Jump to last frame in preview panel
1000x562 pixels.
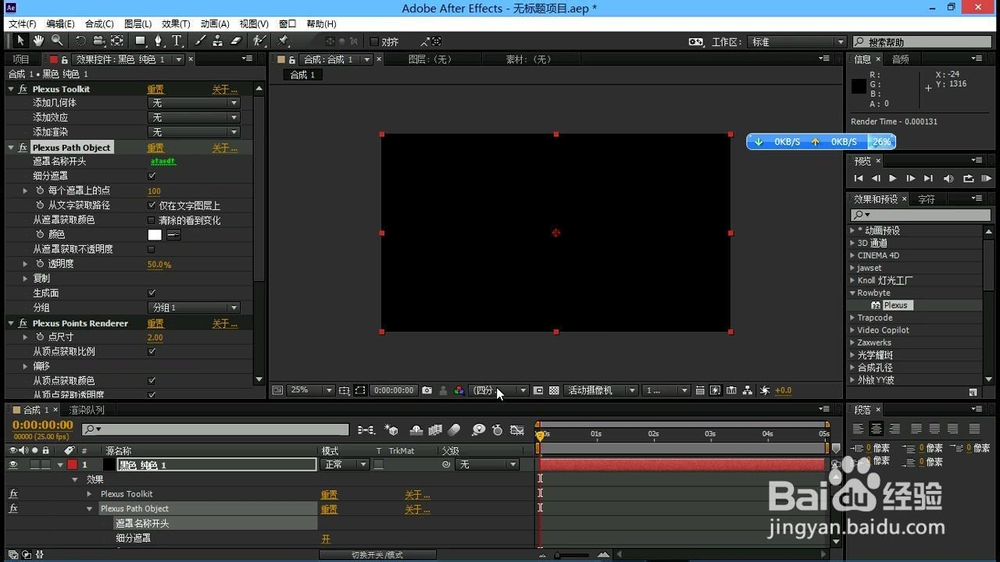click(x=929, y=179)
